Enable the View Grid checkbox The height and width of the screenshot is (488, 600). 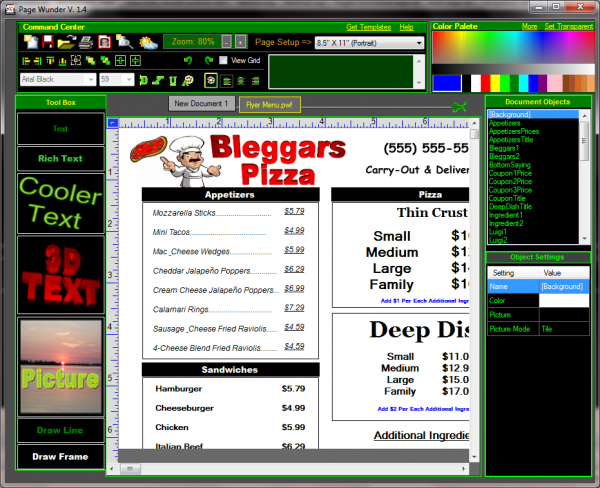(223, 60)
